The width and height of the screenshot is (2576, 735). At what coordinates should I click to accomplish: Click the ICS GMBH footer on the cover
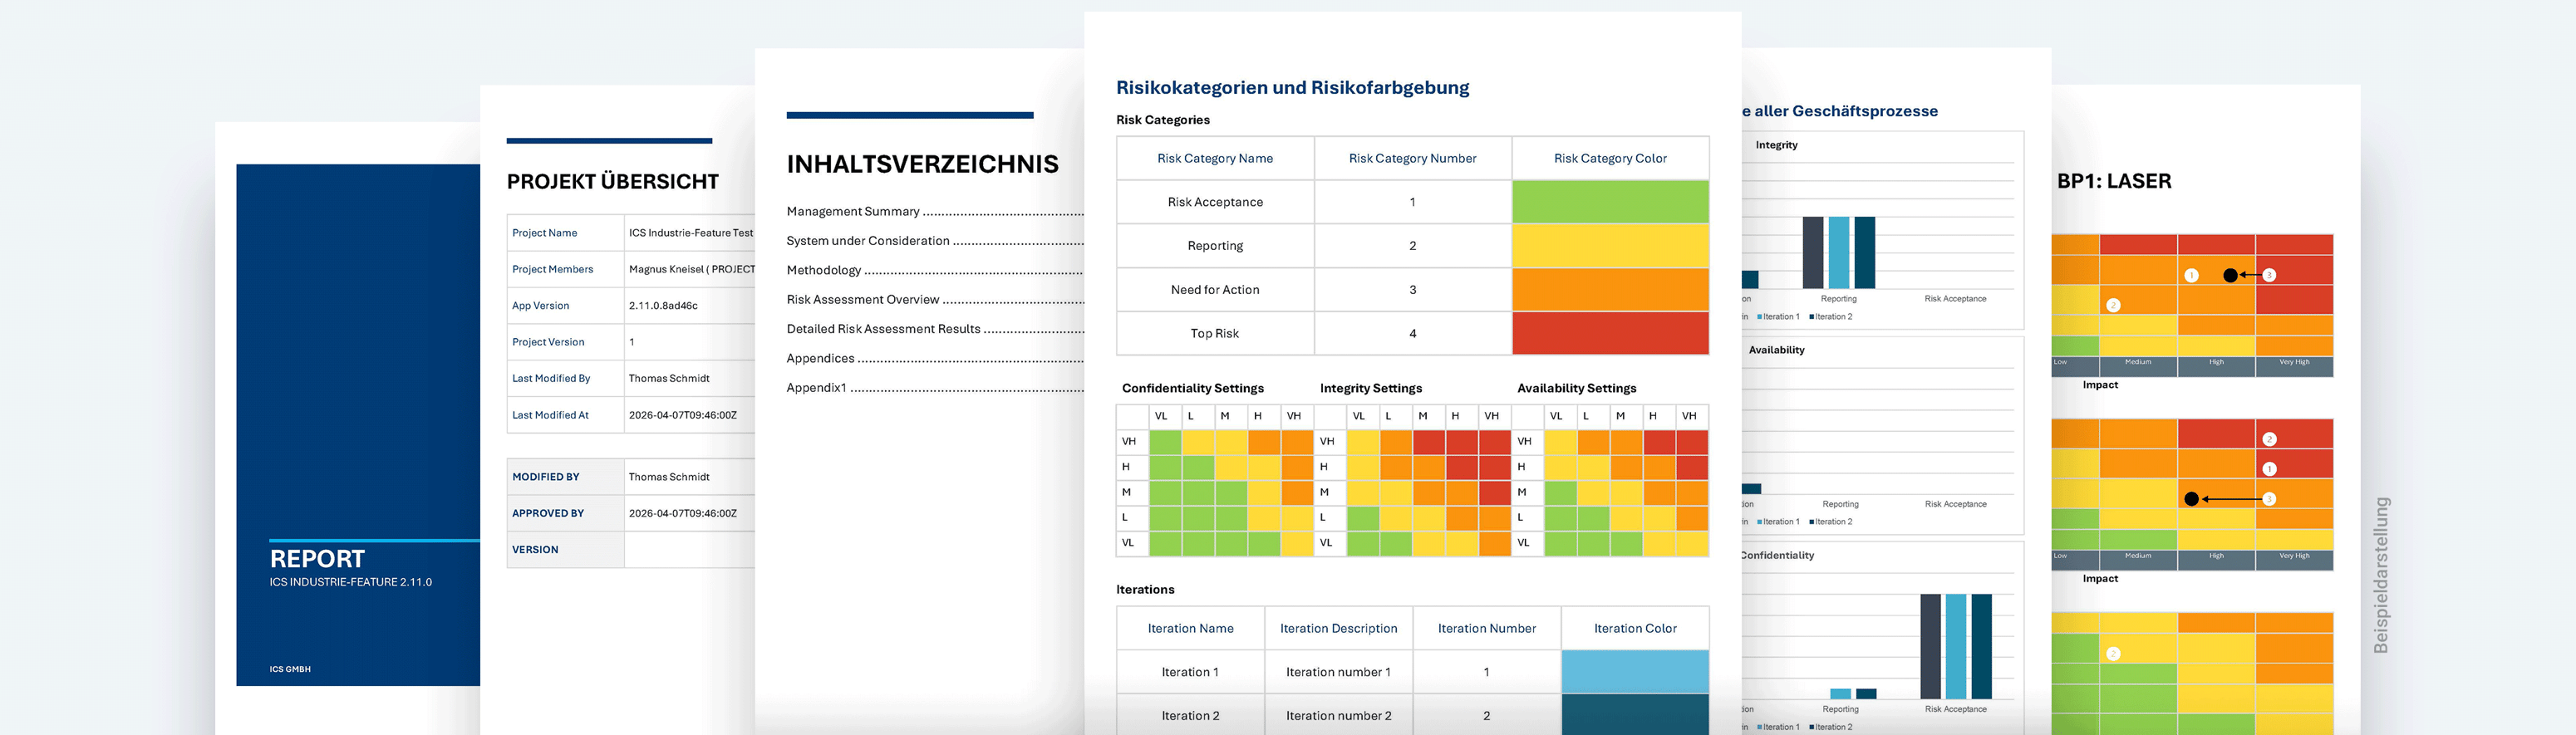(x=290, y=669)
